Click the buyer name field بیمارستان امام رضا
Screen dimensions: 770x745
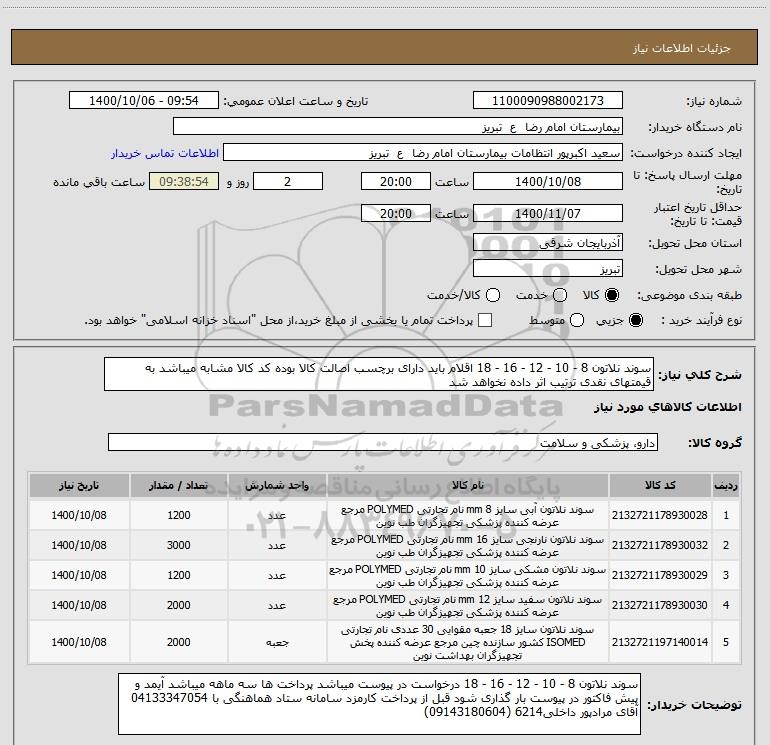pyautogui.click(x=398, y=127)
